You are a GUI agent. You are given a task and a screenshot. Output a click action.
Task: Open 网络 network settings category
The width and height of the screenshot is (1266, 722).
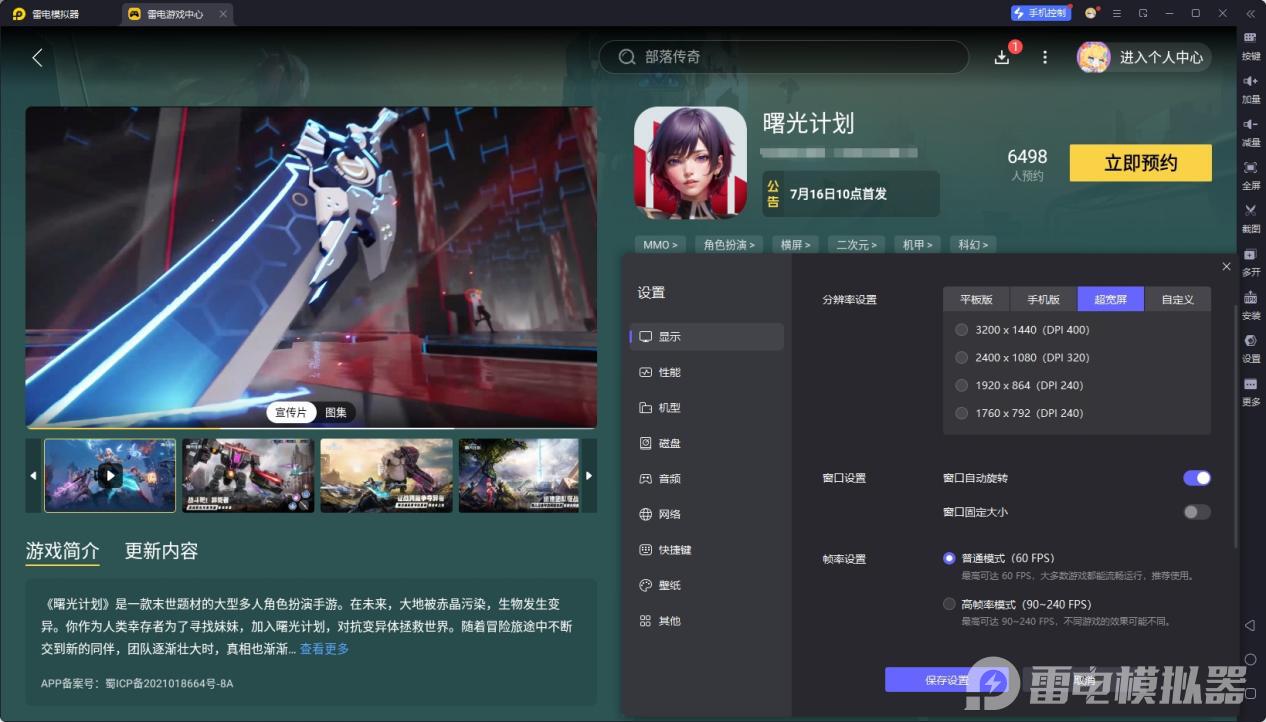point(706,514)
